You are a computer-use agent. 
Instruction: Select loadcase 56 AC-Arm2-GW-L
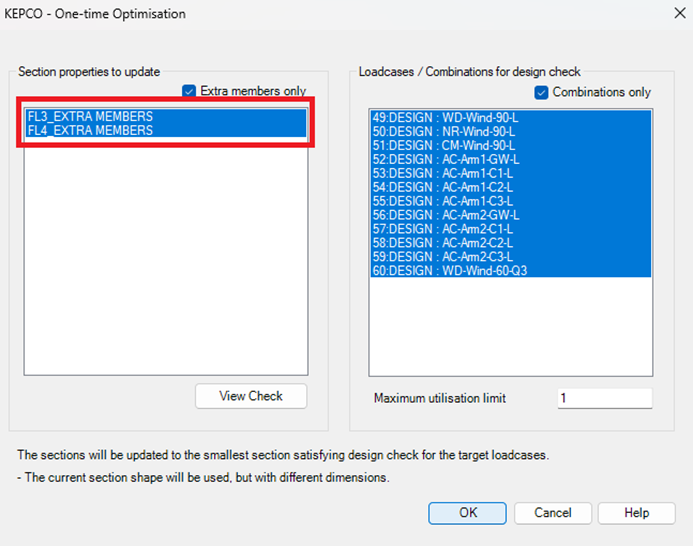coord(446,214)
